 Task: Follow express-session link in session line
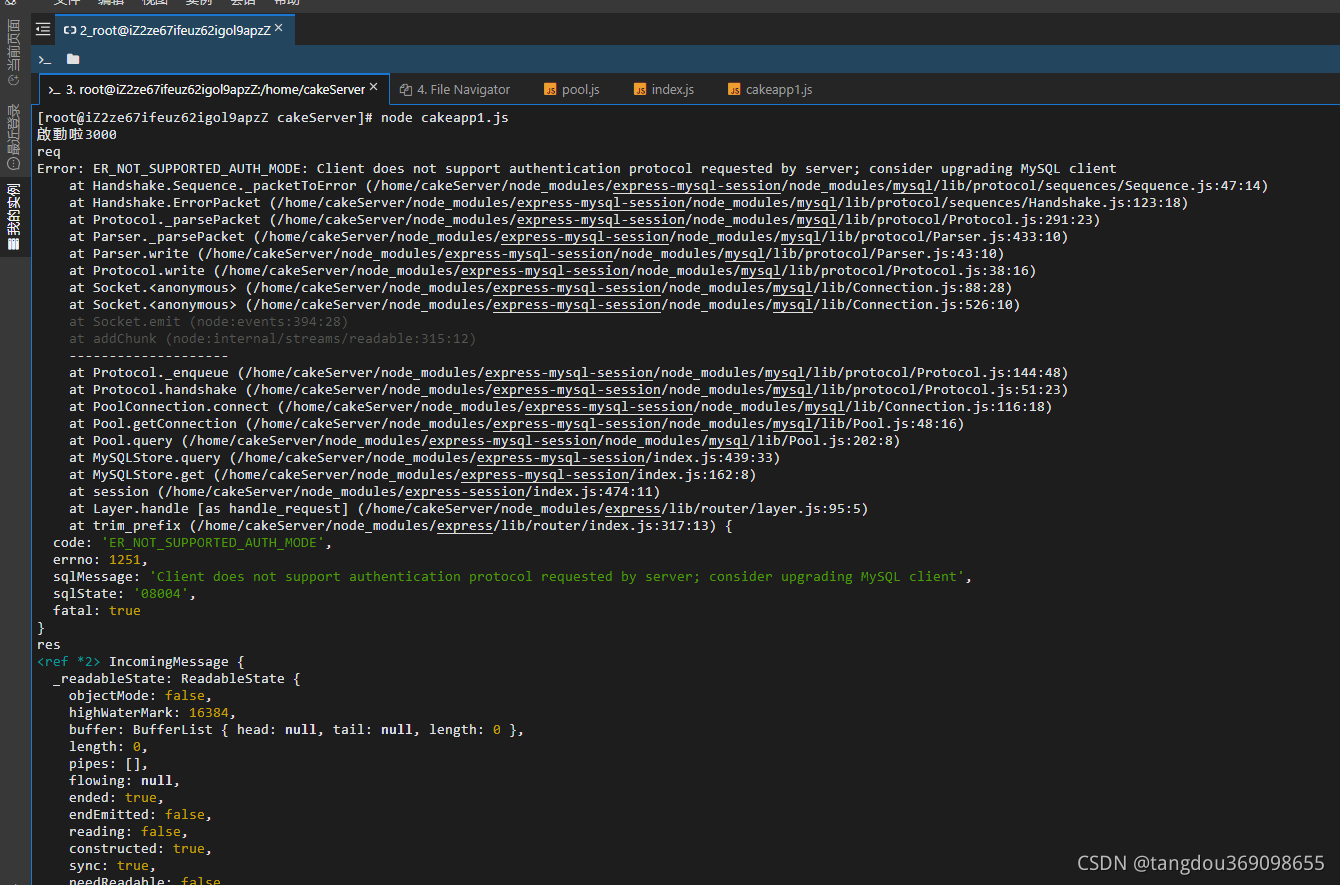tap(465, 492)
